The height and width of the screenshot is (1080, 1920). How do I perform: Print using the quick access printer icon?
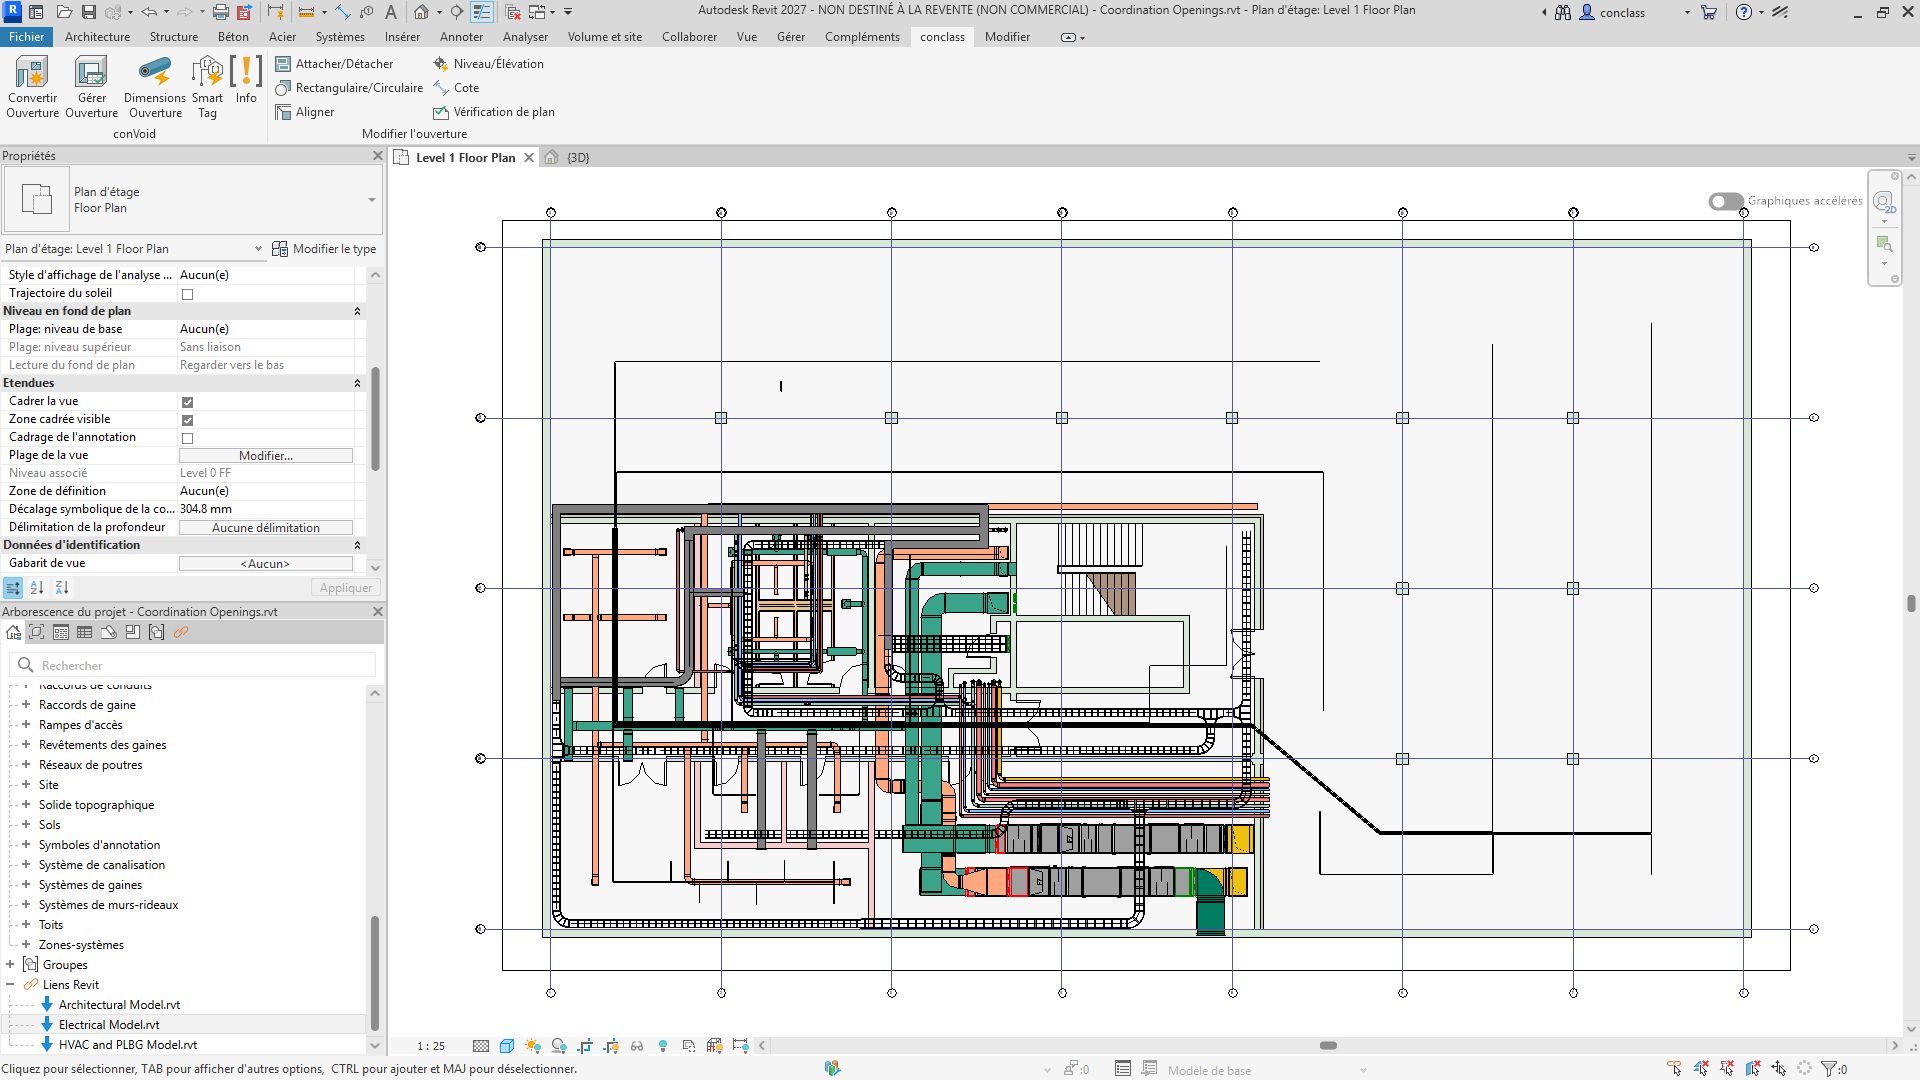[x=221, y=12]
